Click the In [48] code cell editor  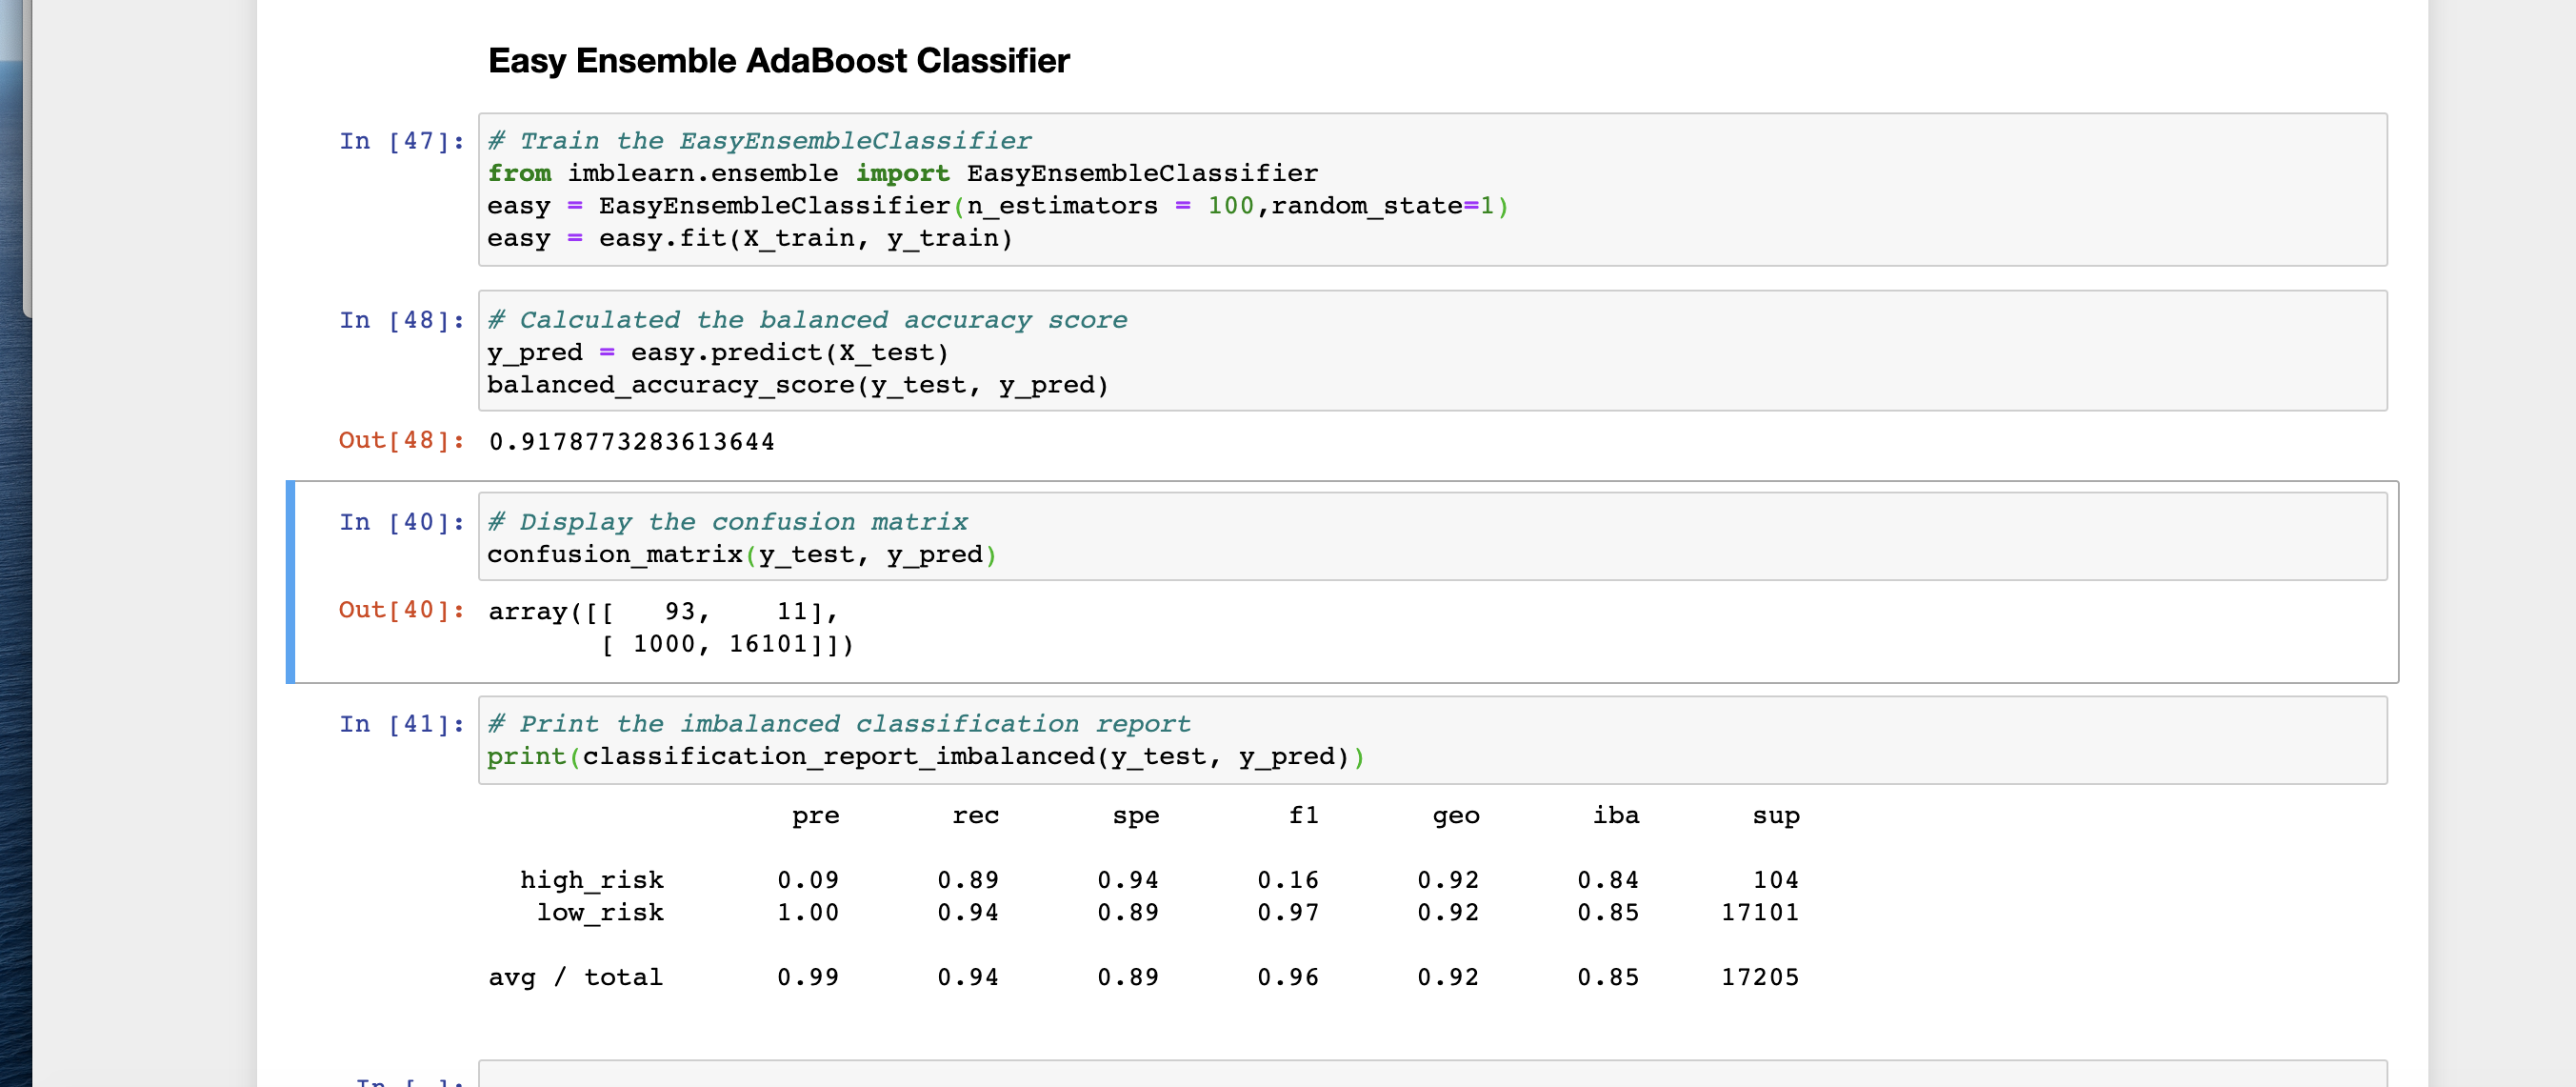[1432, 351]
